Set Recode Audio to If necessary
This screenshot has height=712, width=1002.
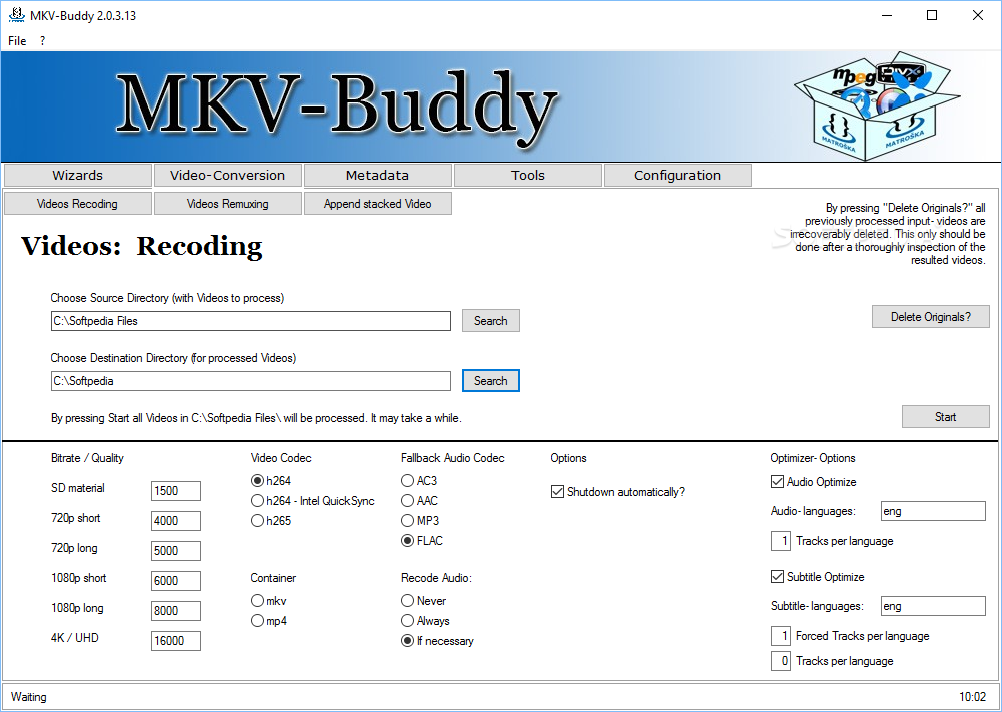(x=437, y=641)
